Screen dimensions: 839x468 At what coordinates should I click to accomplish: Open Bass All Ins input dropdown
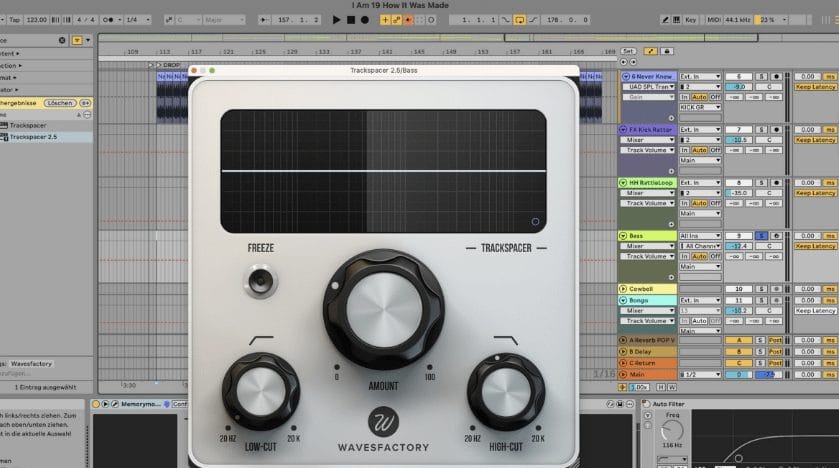click(x=700, y=235)
